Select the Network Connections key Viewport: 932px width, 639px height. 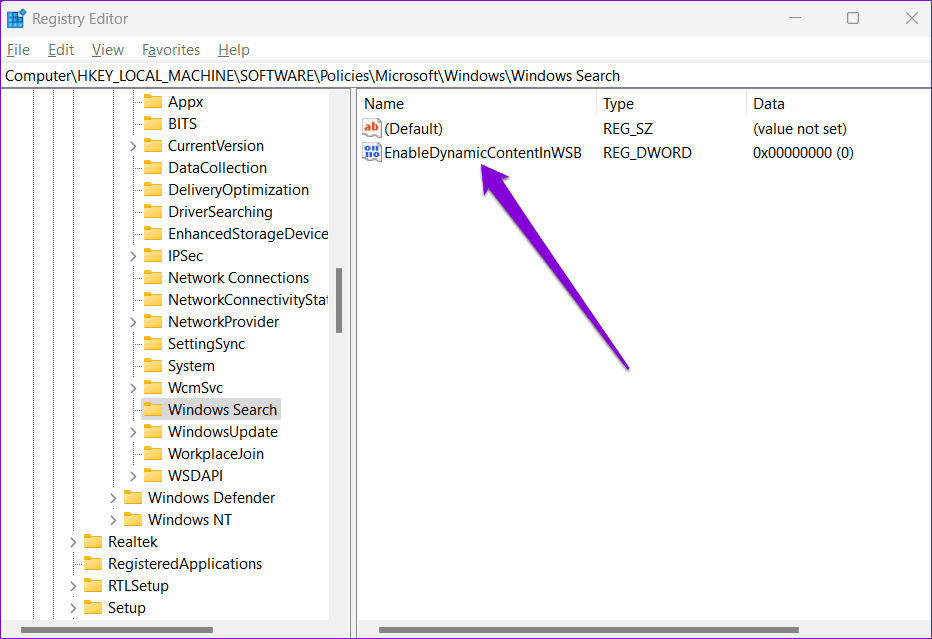238,278
